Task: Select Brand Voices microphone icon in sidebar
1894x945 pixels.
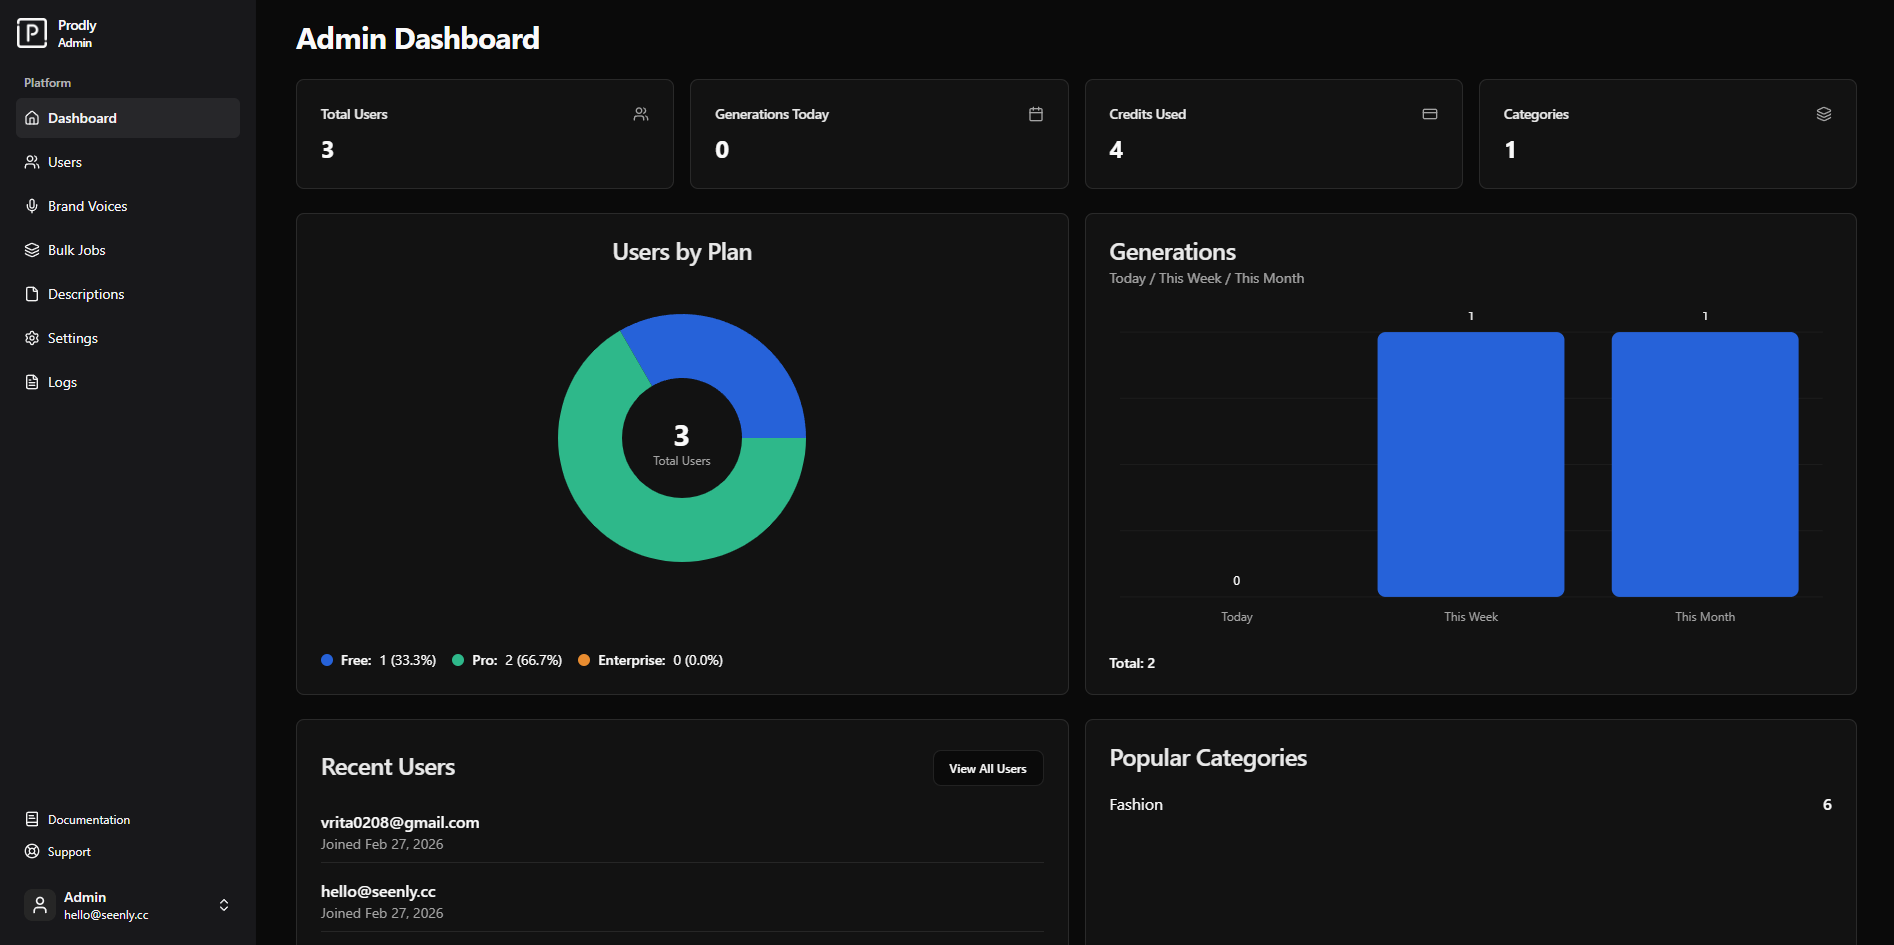Action: pyautogui.click(x=31, y=205)
